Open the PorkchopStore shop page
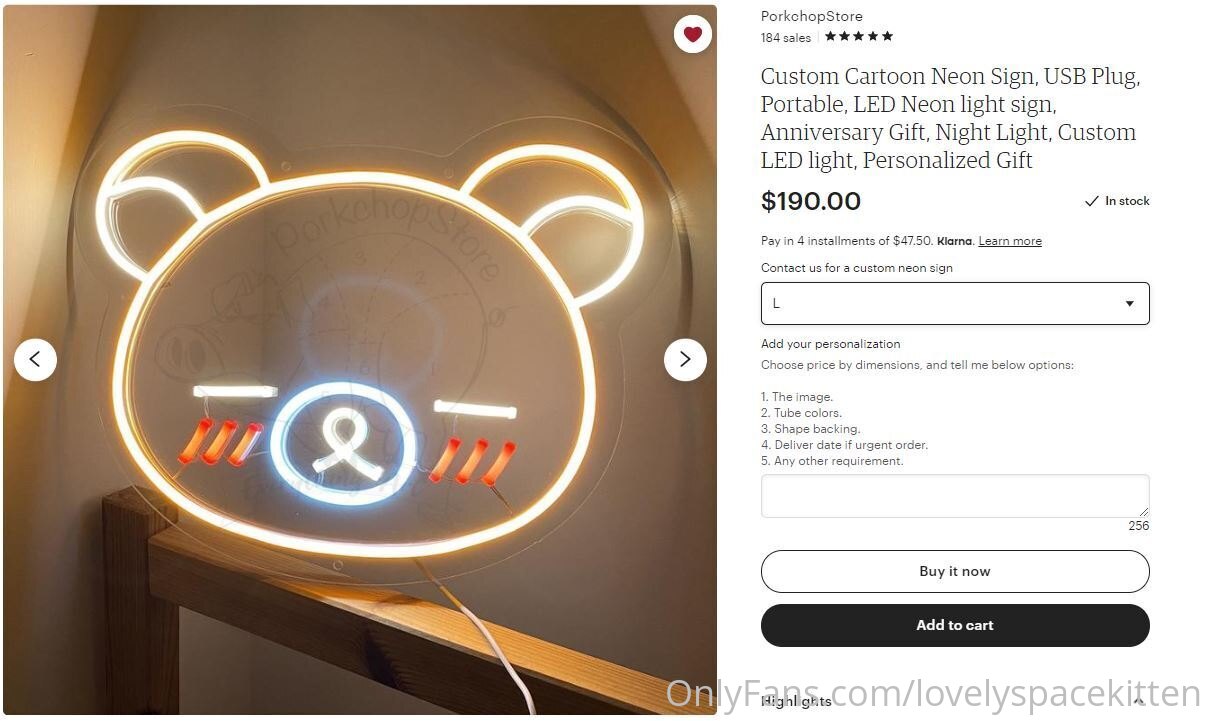This screenshot has width=1207, height=721. click(x=811, y=16)
